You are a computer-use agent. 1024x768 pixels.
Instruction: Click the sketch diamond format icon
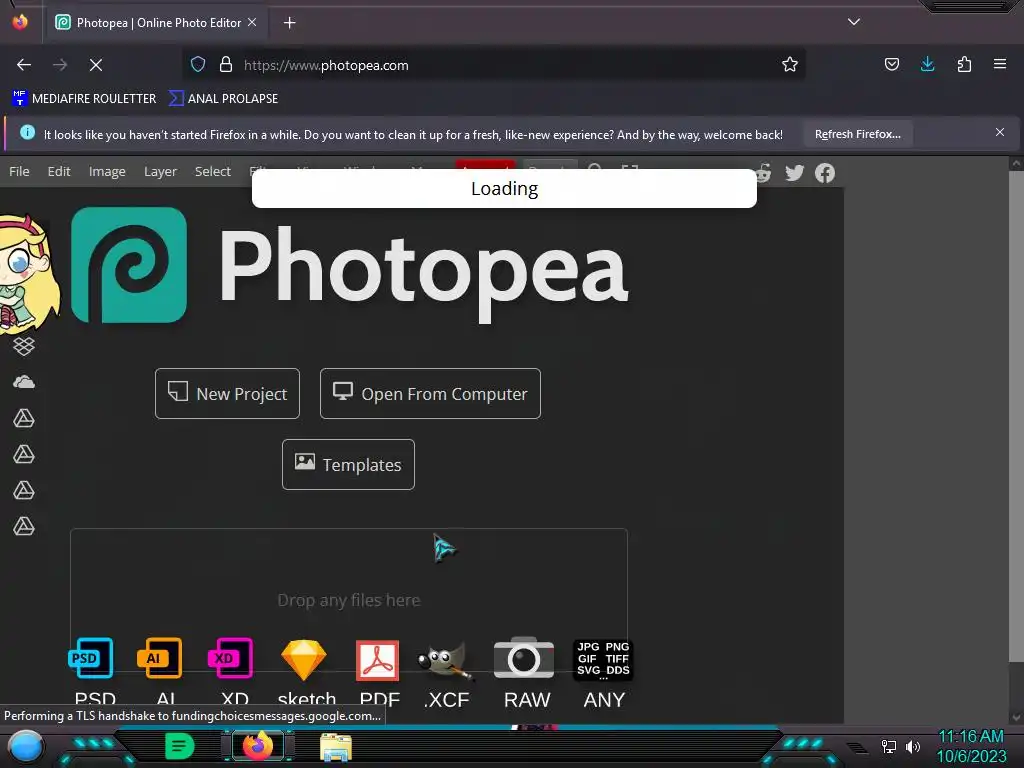point(304,660)
